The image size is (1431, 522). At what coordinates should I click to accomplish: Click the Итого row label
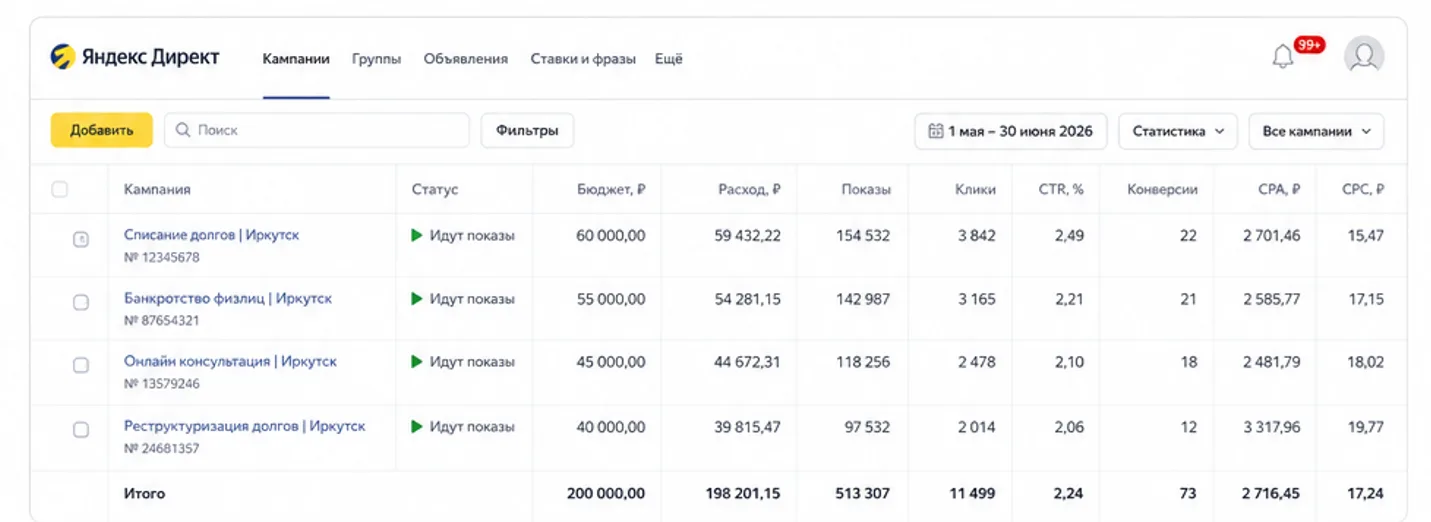[x=145, y=493]
